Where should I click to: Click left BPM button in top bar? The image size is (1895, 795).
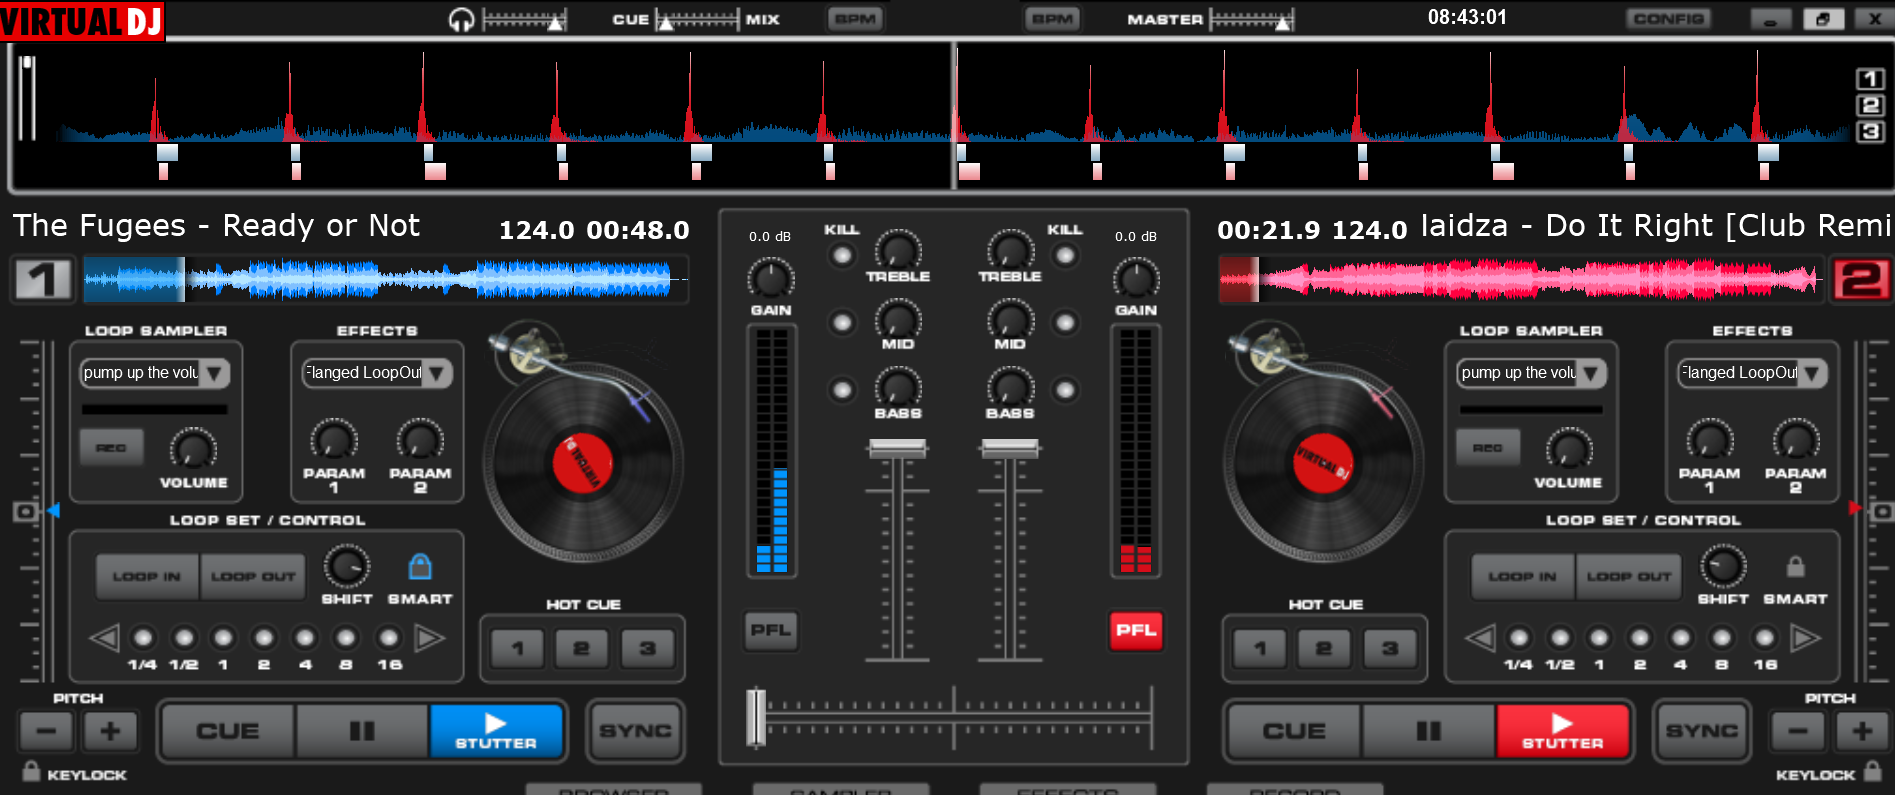click(855, 19)
